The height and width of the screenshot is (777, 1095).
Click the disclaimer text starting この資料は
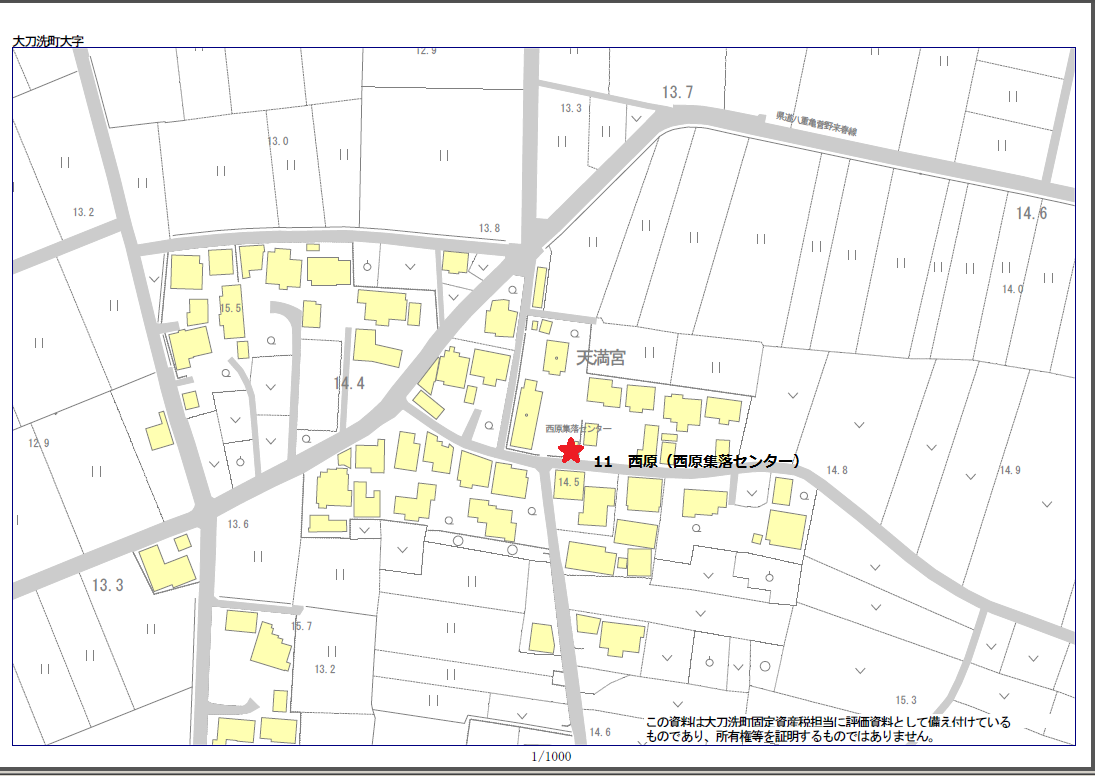tap(828, 729)
